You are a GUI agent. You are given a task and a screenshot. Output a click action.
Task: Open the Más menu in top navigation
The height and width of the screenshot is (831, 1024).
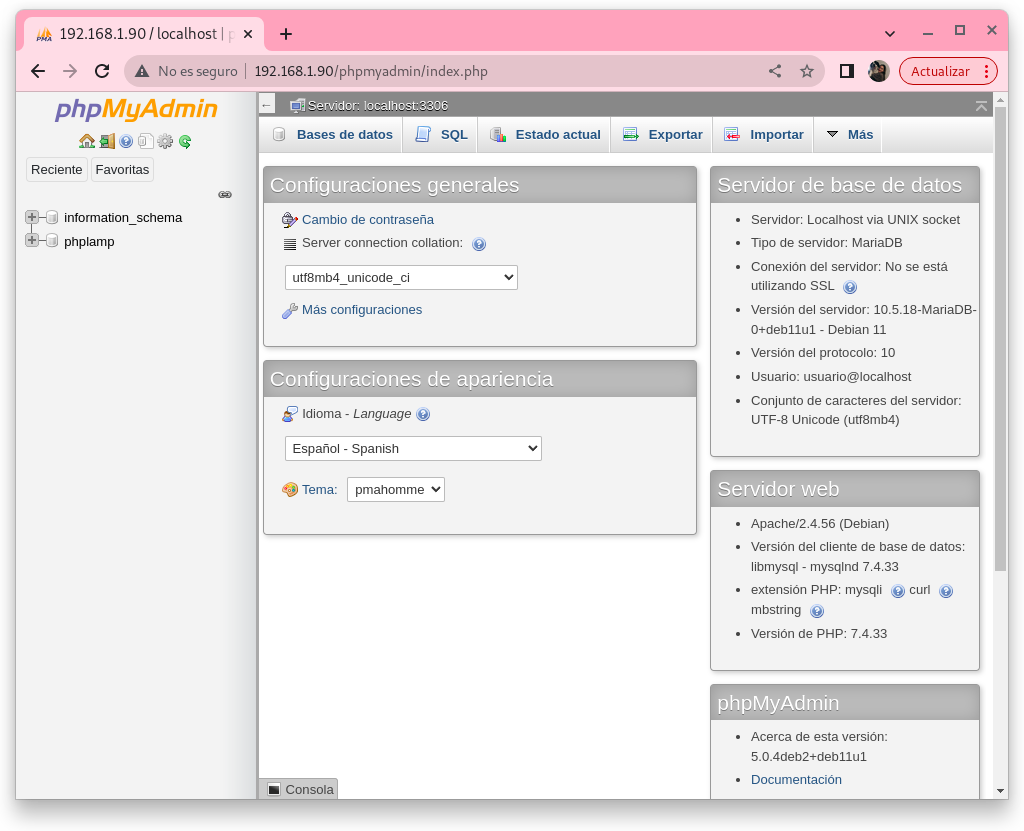coord(849,135)
